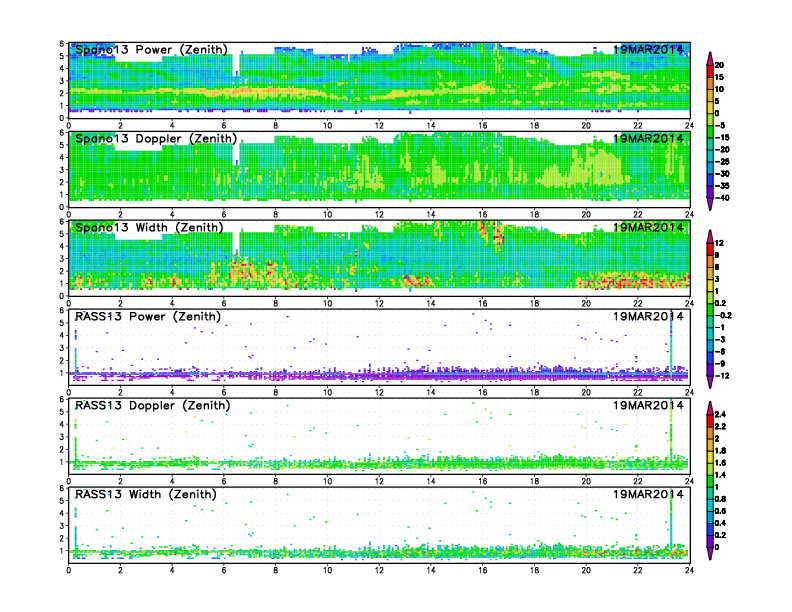Click x-axis tick '24' under RASS13 Width plot

click(689, 570)
